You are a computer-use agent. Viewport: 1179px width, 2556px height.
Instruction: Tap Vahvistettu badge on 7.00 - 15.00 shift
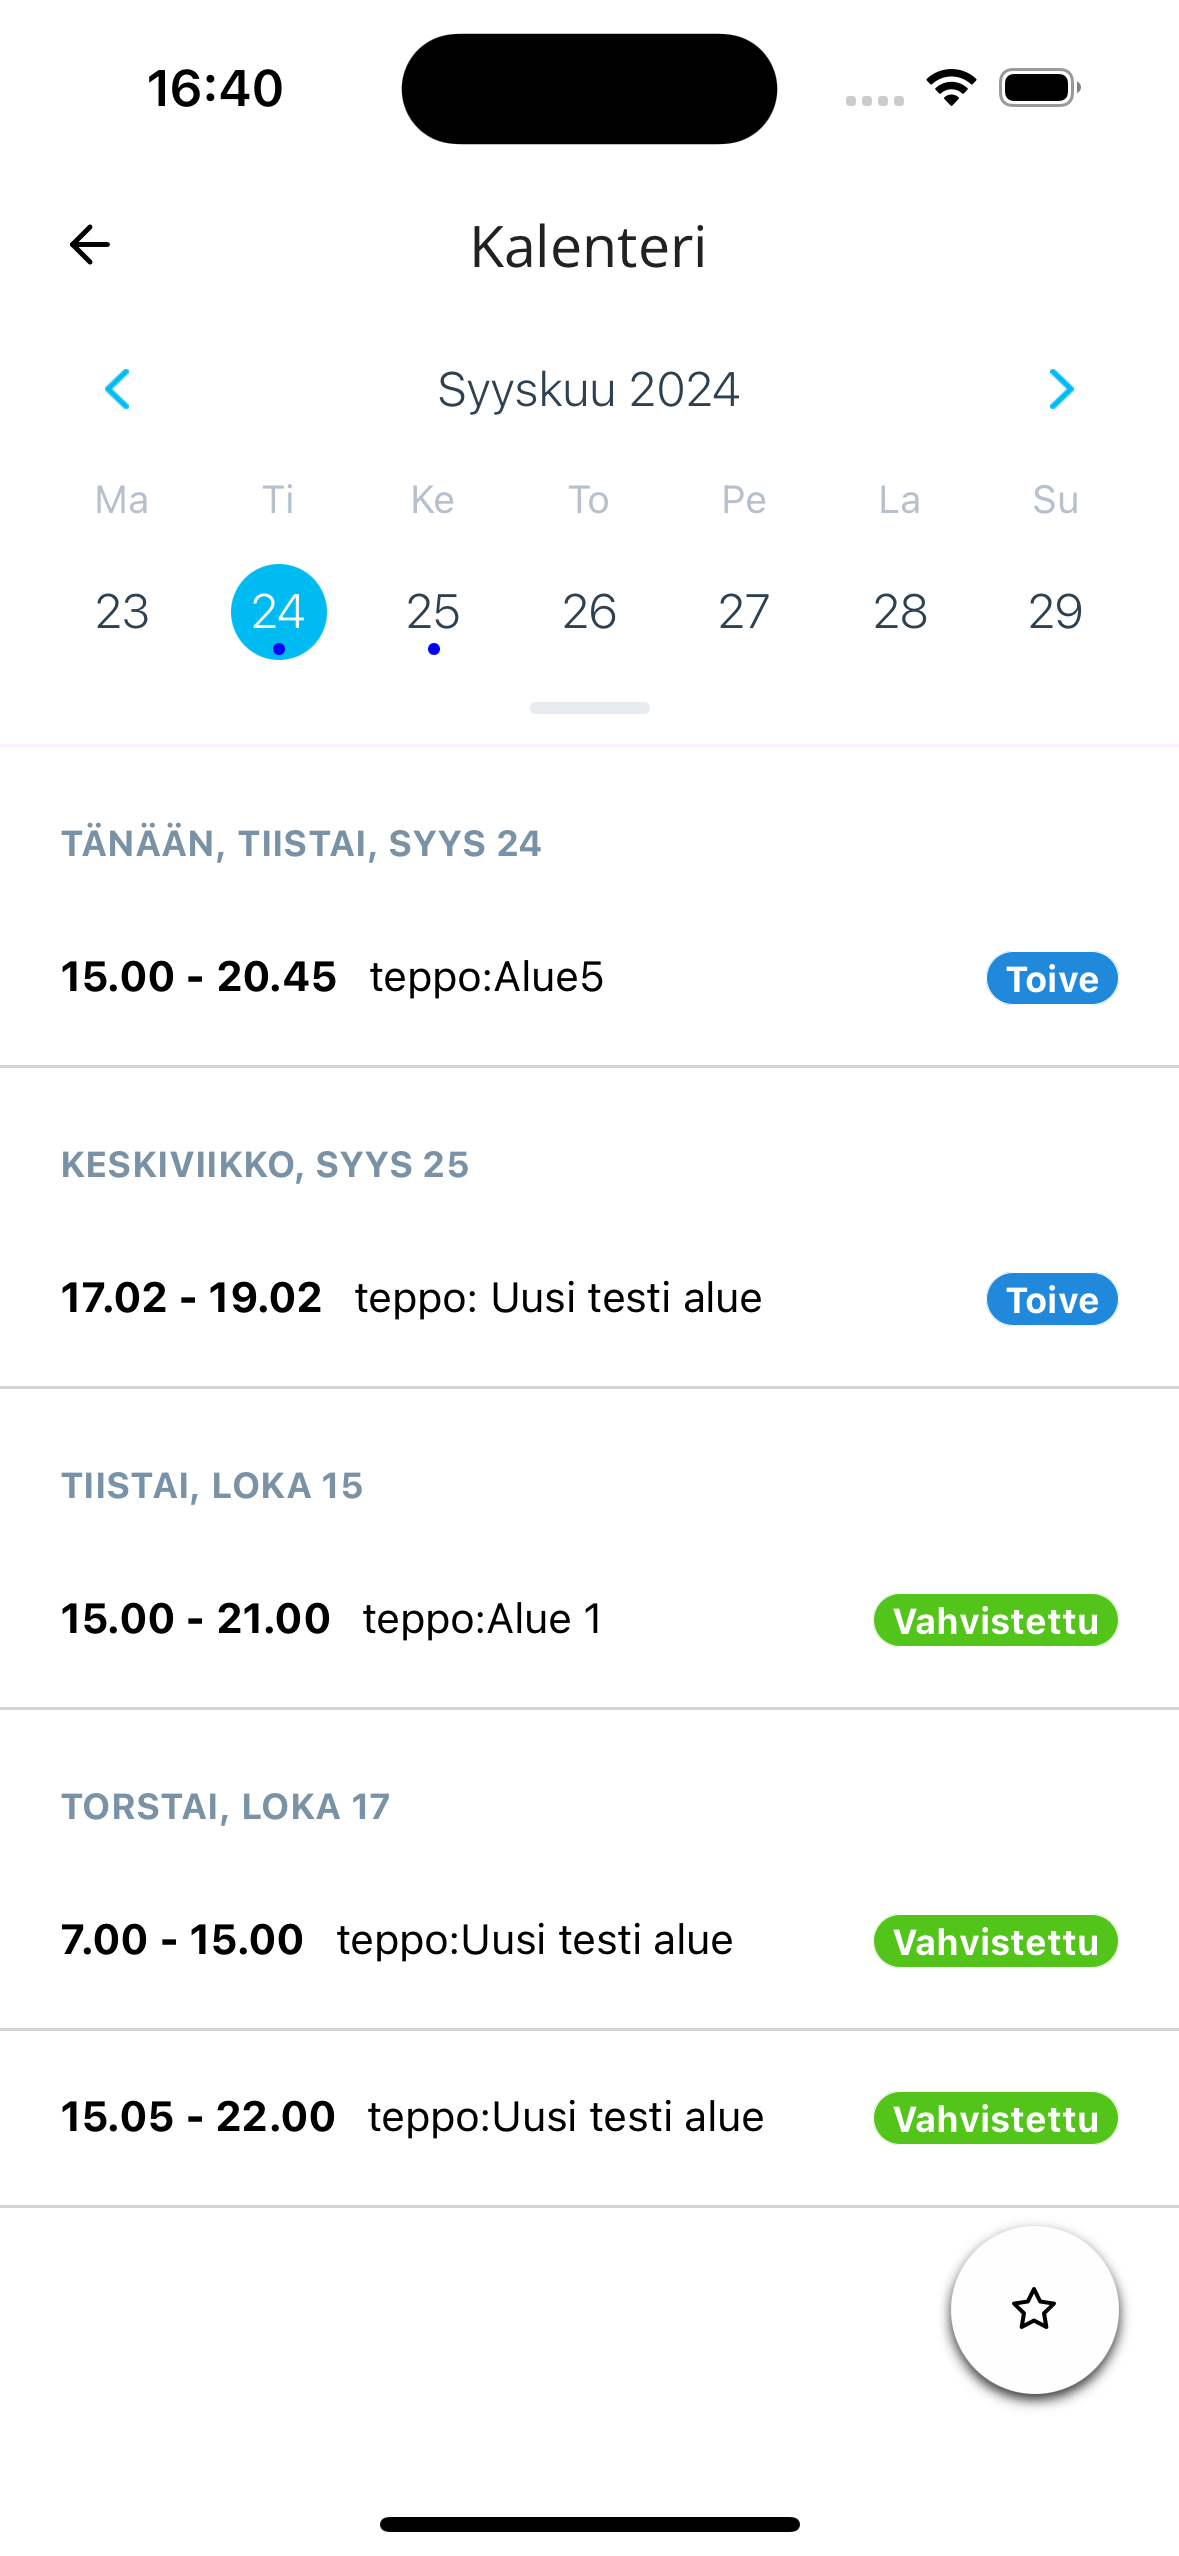pyautogui.click(x=995, y=1941)
